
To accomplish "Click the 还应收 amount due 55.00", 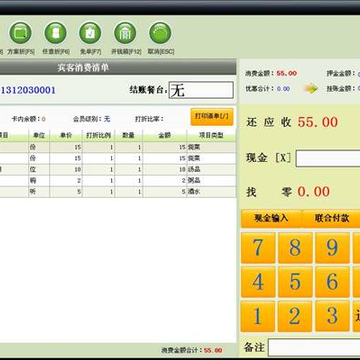I will point(318,122).
